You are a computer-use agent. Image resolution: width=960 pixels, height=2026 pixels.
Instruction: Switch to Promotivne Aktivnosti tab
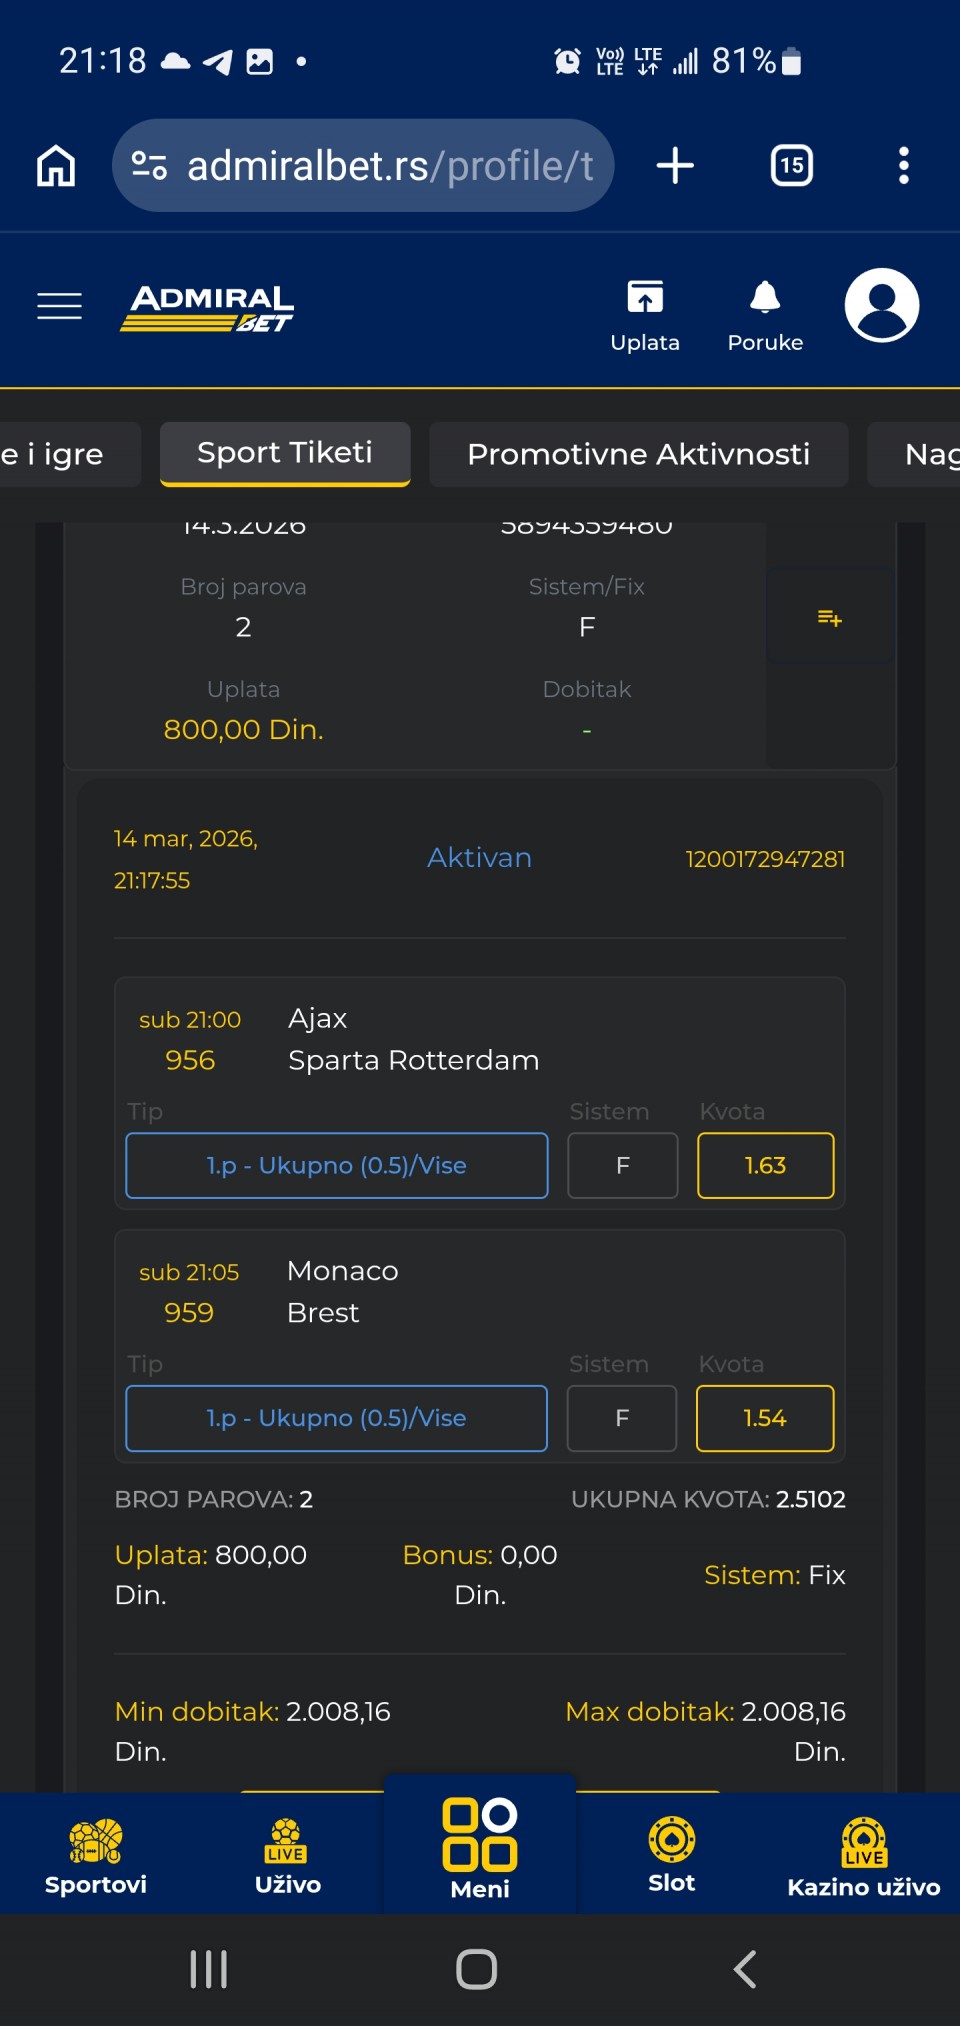pyautogui.click(x=638, y=454)
